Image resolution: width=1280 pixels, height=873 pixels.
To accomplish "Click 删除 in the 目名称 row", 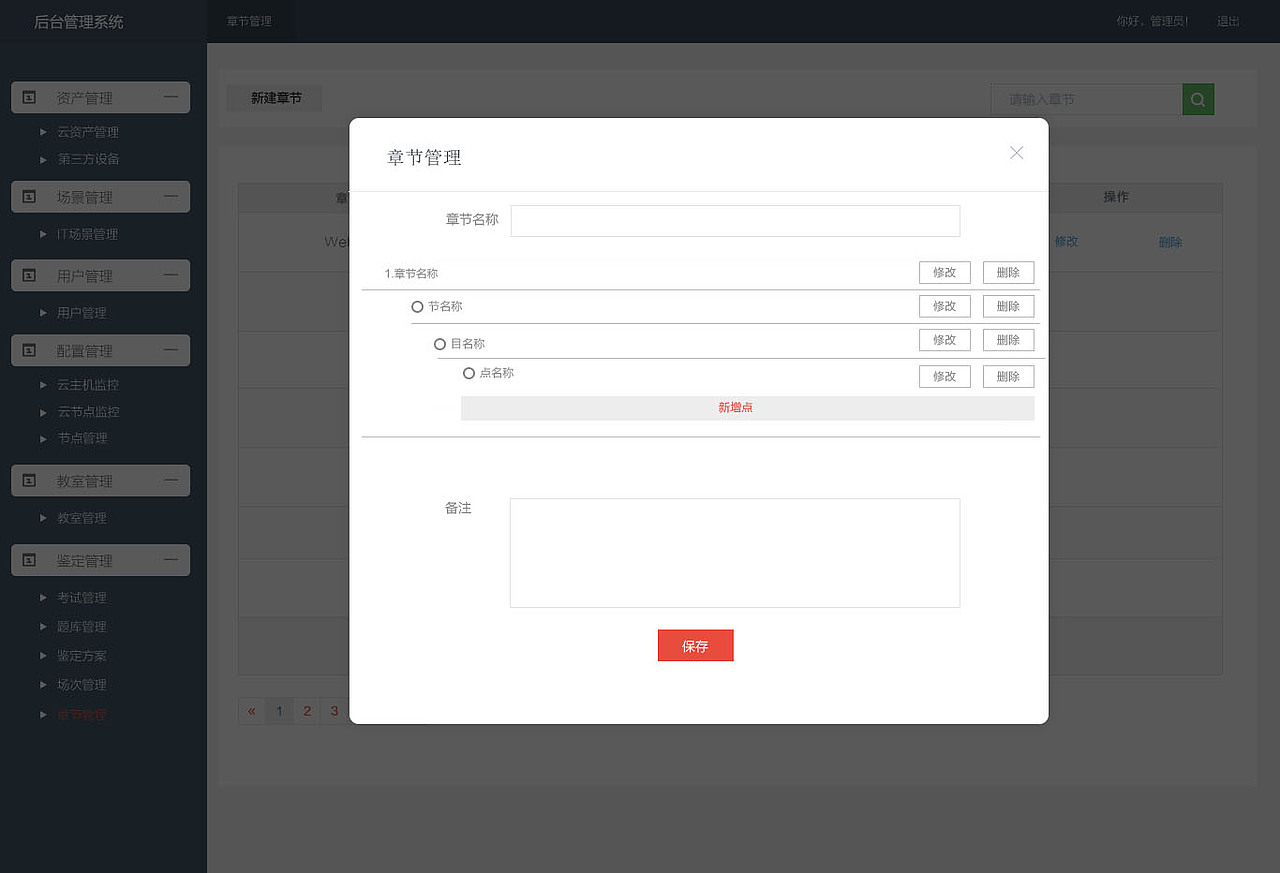I will (x=1008, y=340).
